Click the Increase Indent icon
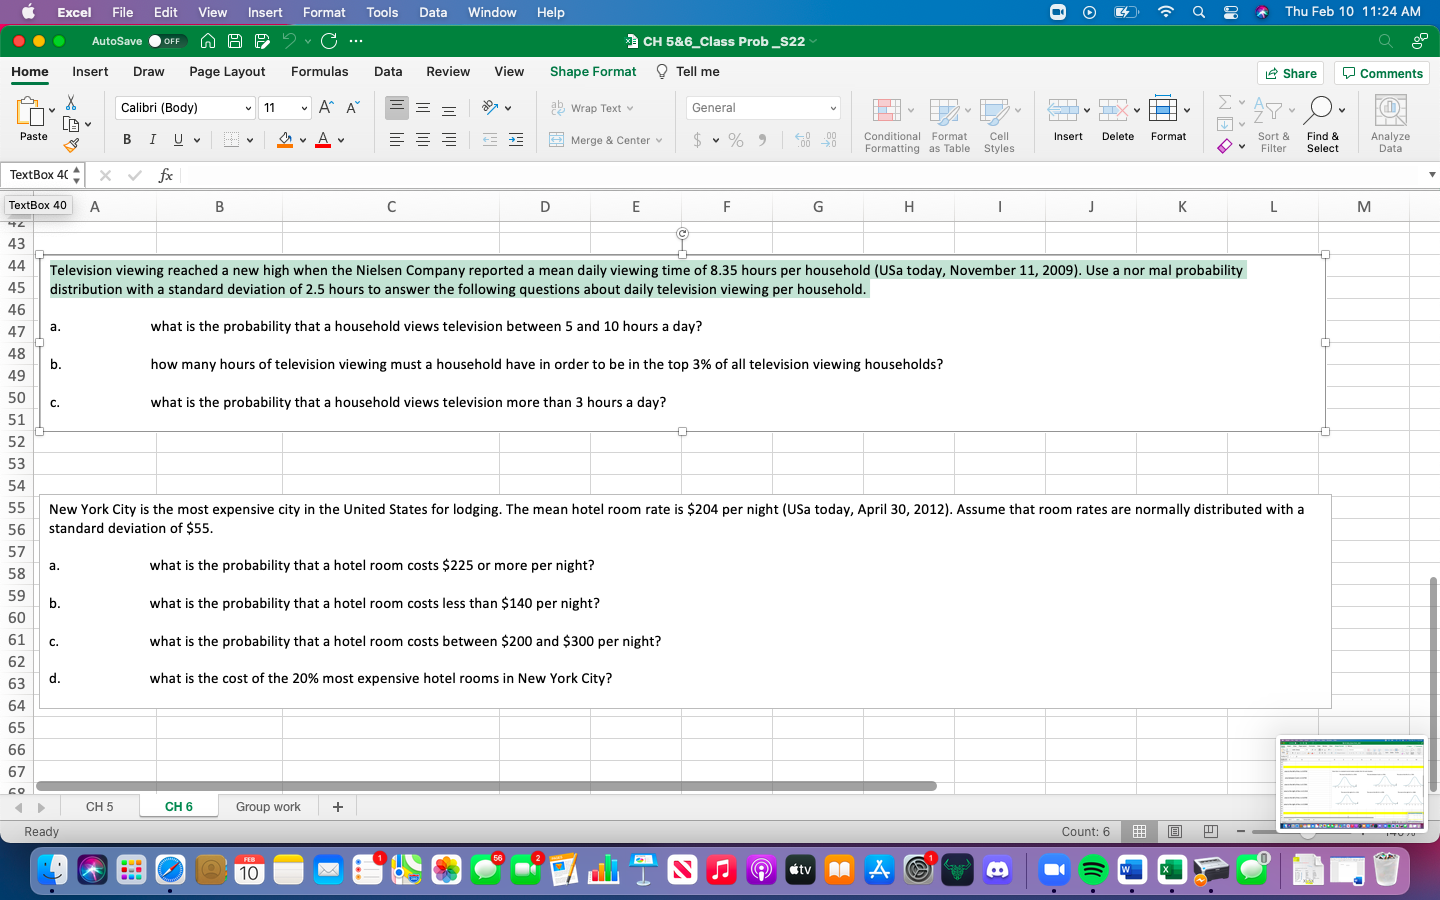1440x900 pixels. point(516,140)
